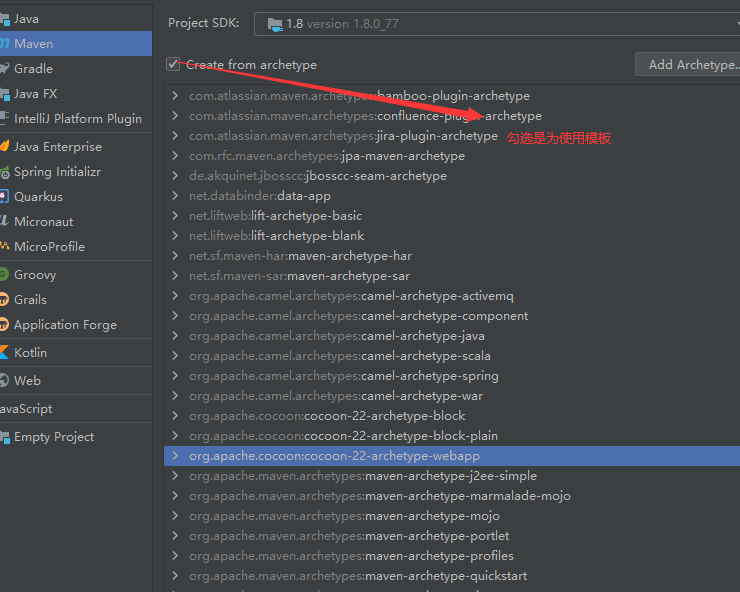This screenshot has height=592, width=740.
Task: Click the Empty Project icon
Action: click(x=5, y=437)
